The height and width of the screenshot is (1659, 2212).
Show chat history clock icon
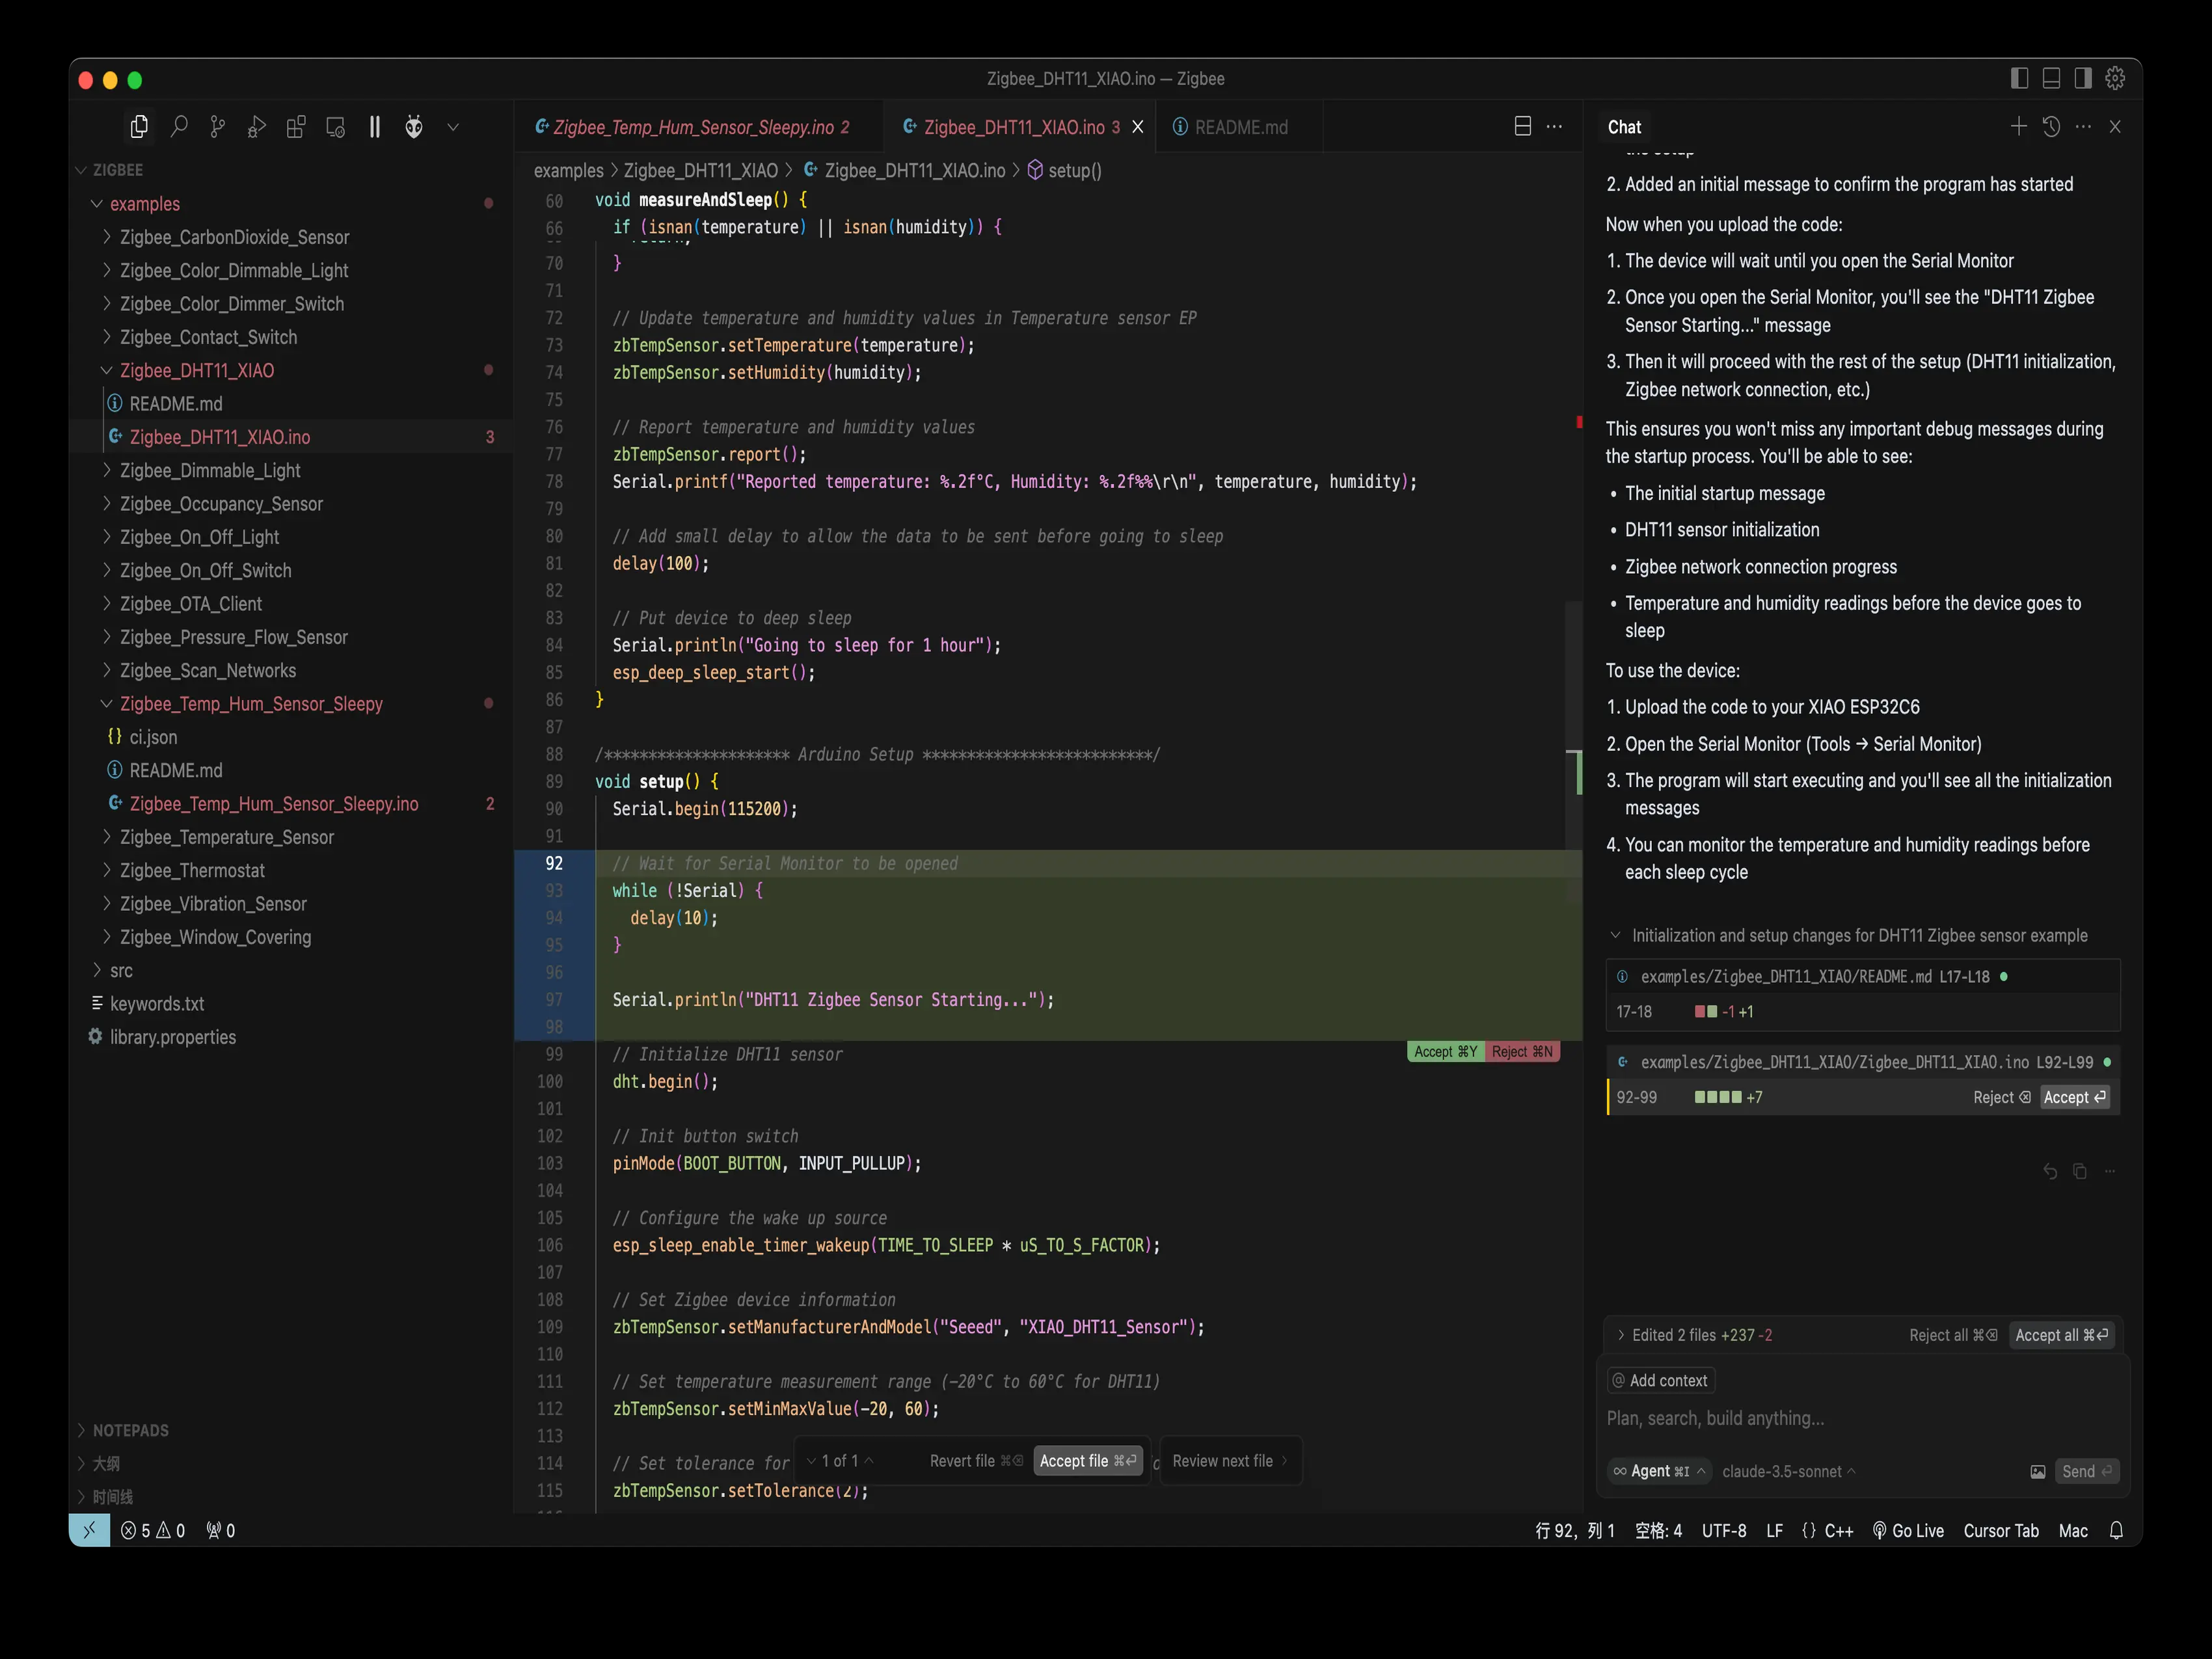(2051, 127)
